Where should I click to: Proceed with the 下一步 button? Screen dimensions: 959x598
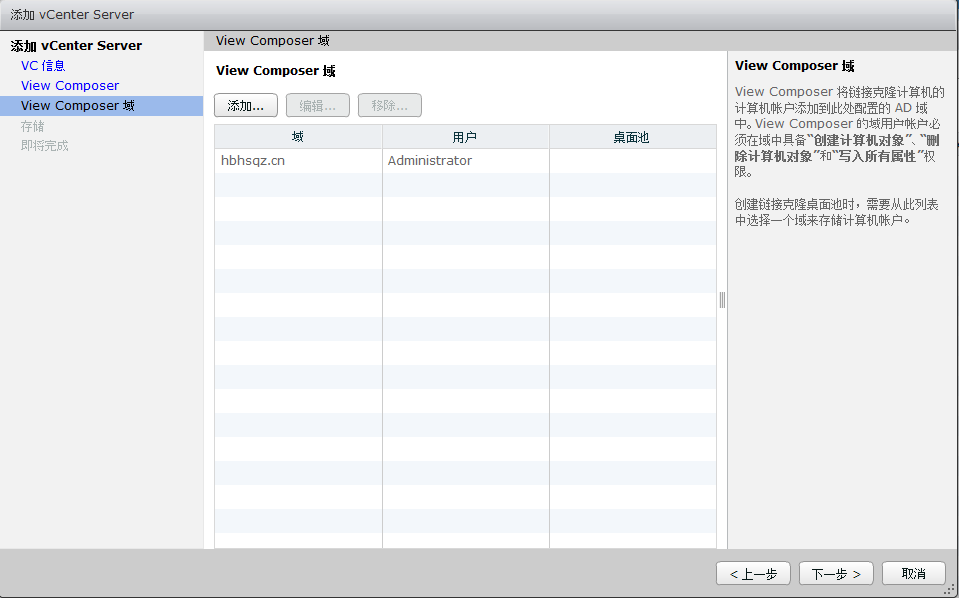coord(836,574)
